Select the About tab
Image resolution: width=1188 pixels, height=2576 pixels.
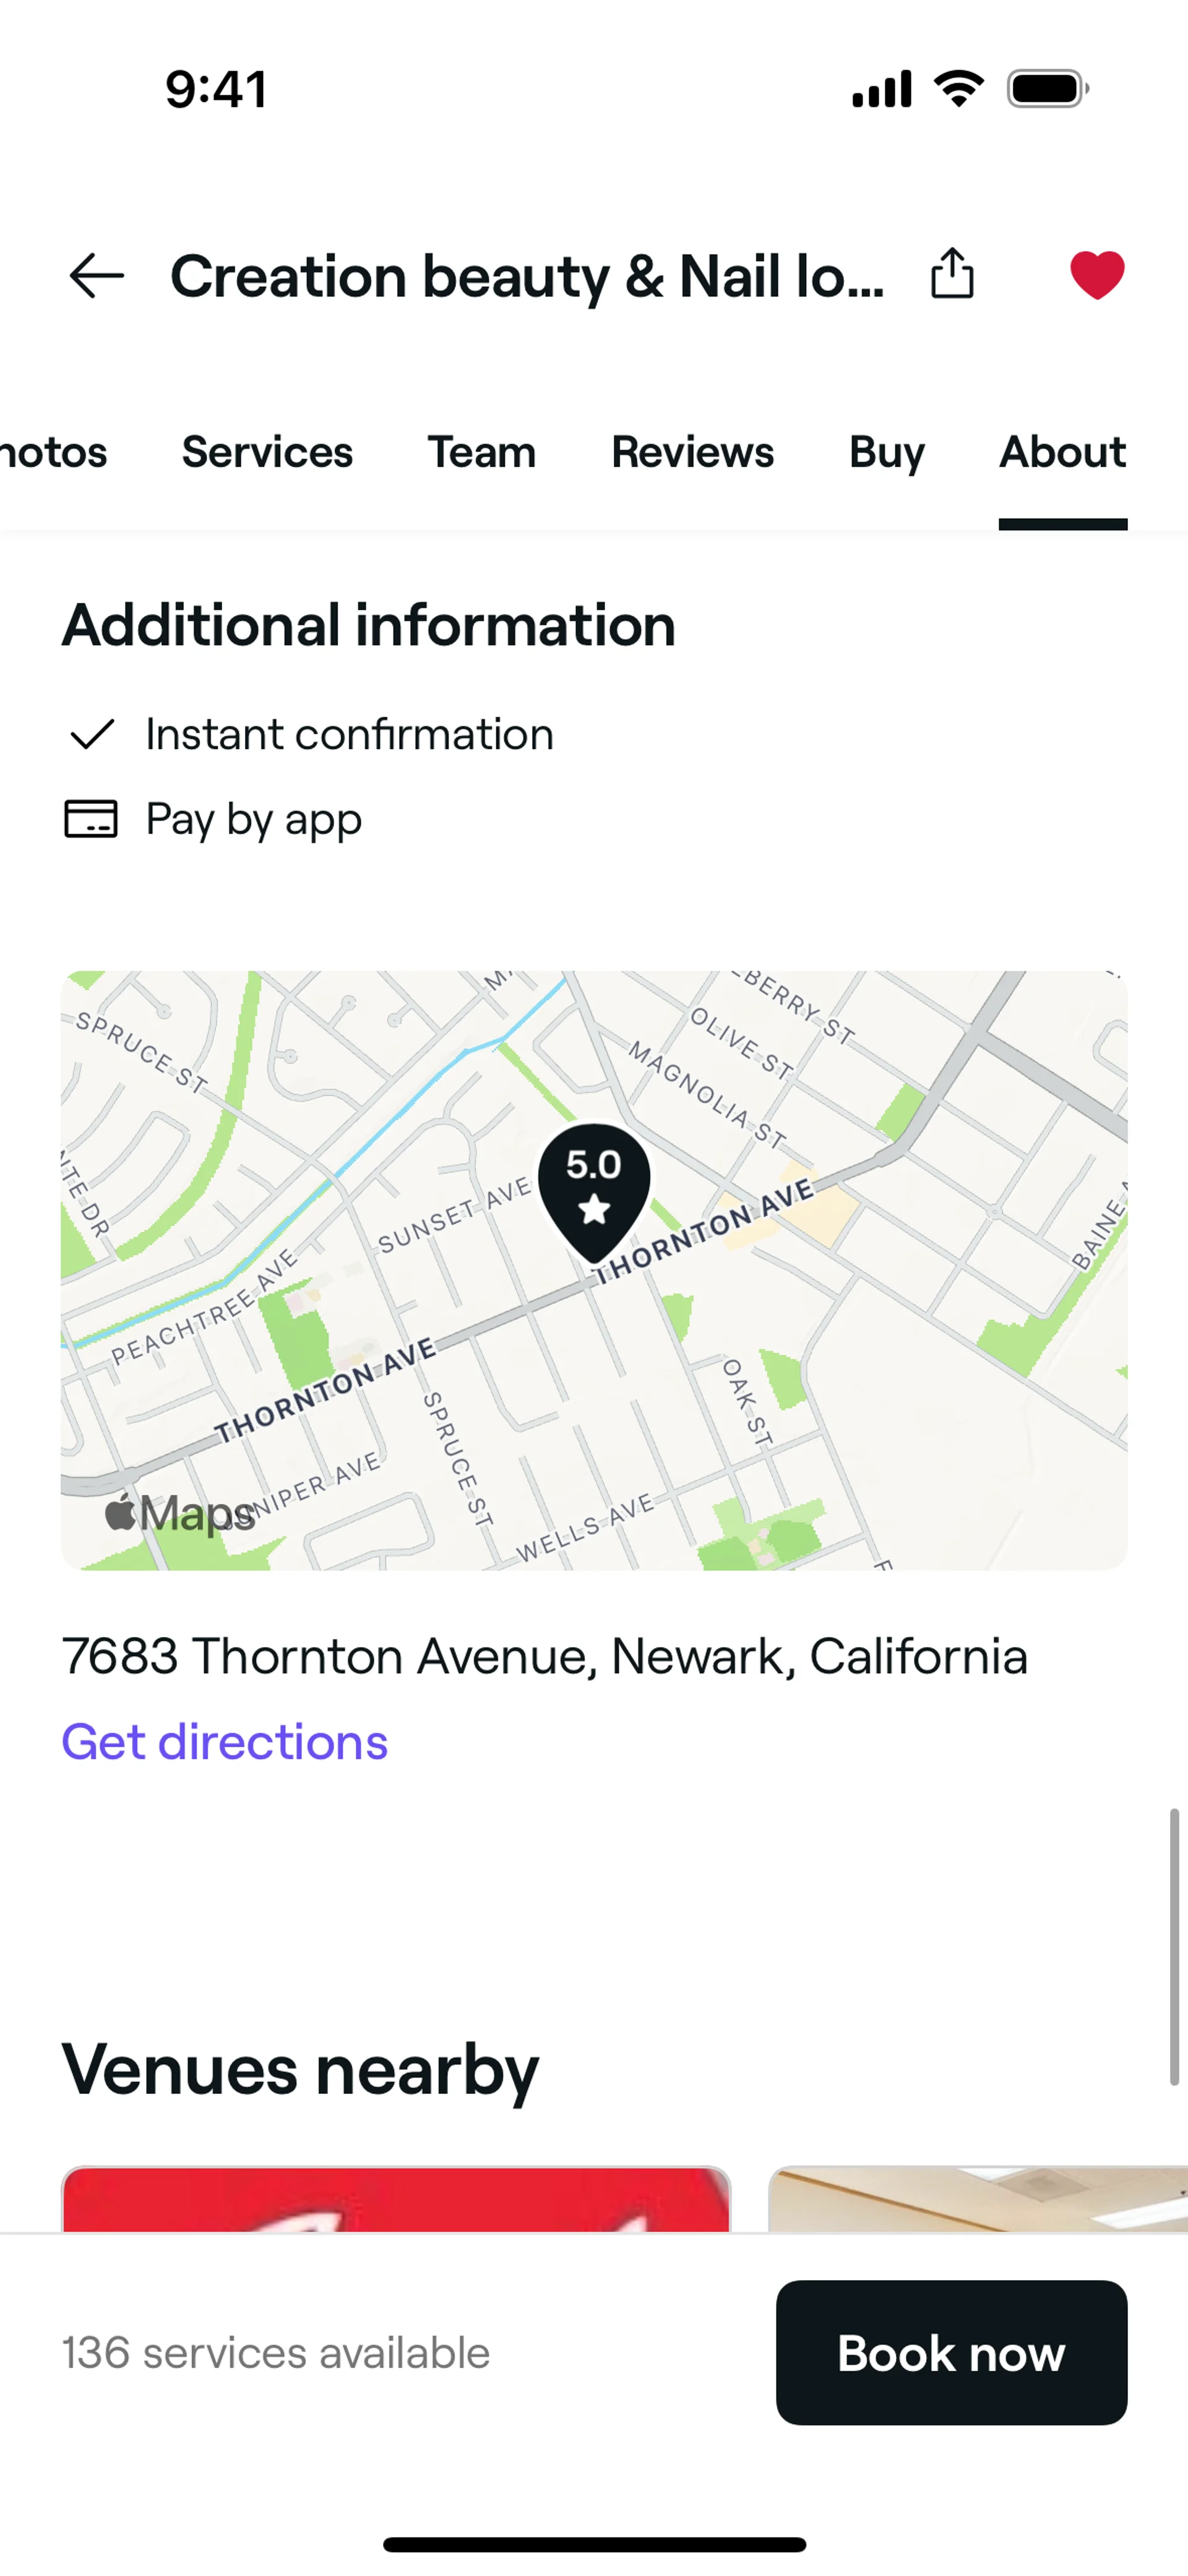(1062, 452)
